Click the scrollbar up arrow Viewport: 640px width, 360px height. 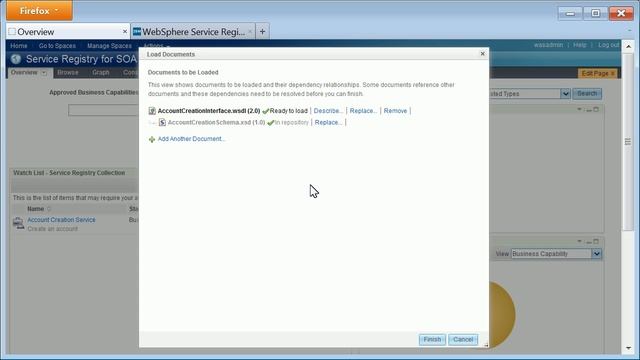click(x=628, y=46)
